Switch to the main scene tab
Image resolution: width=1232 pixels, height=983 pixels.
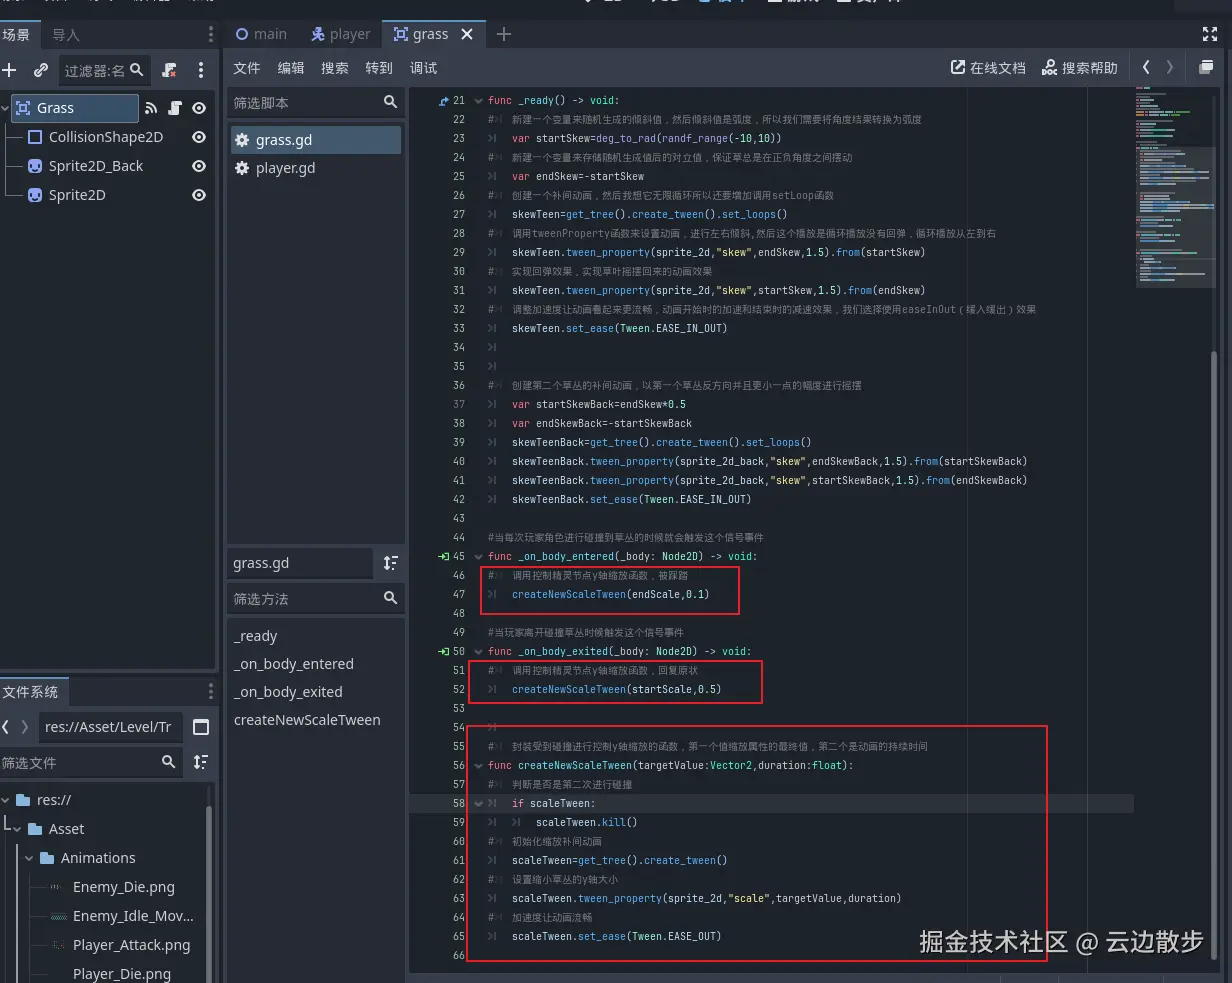click(x=261, y=34)
